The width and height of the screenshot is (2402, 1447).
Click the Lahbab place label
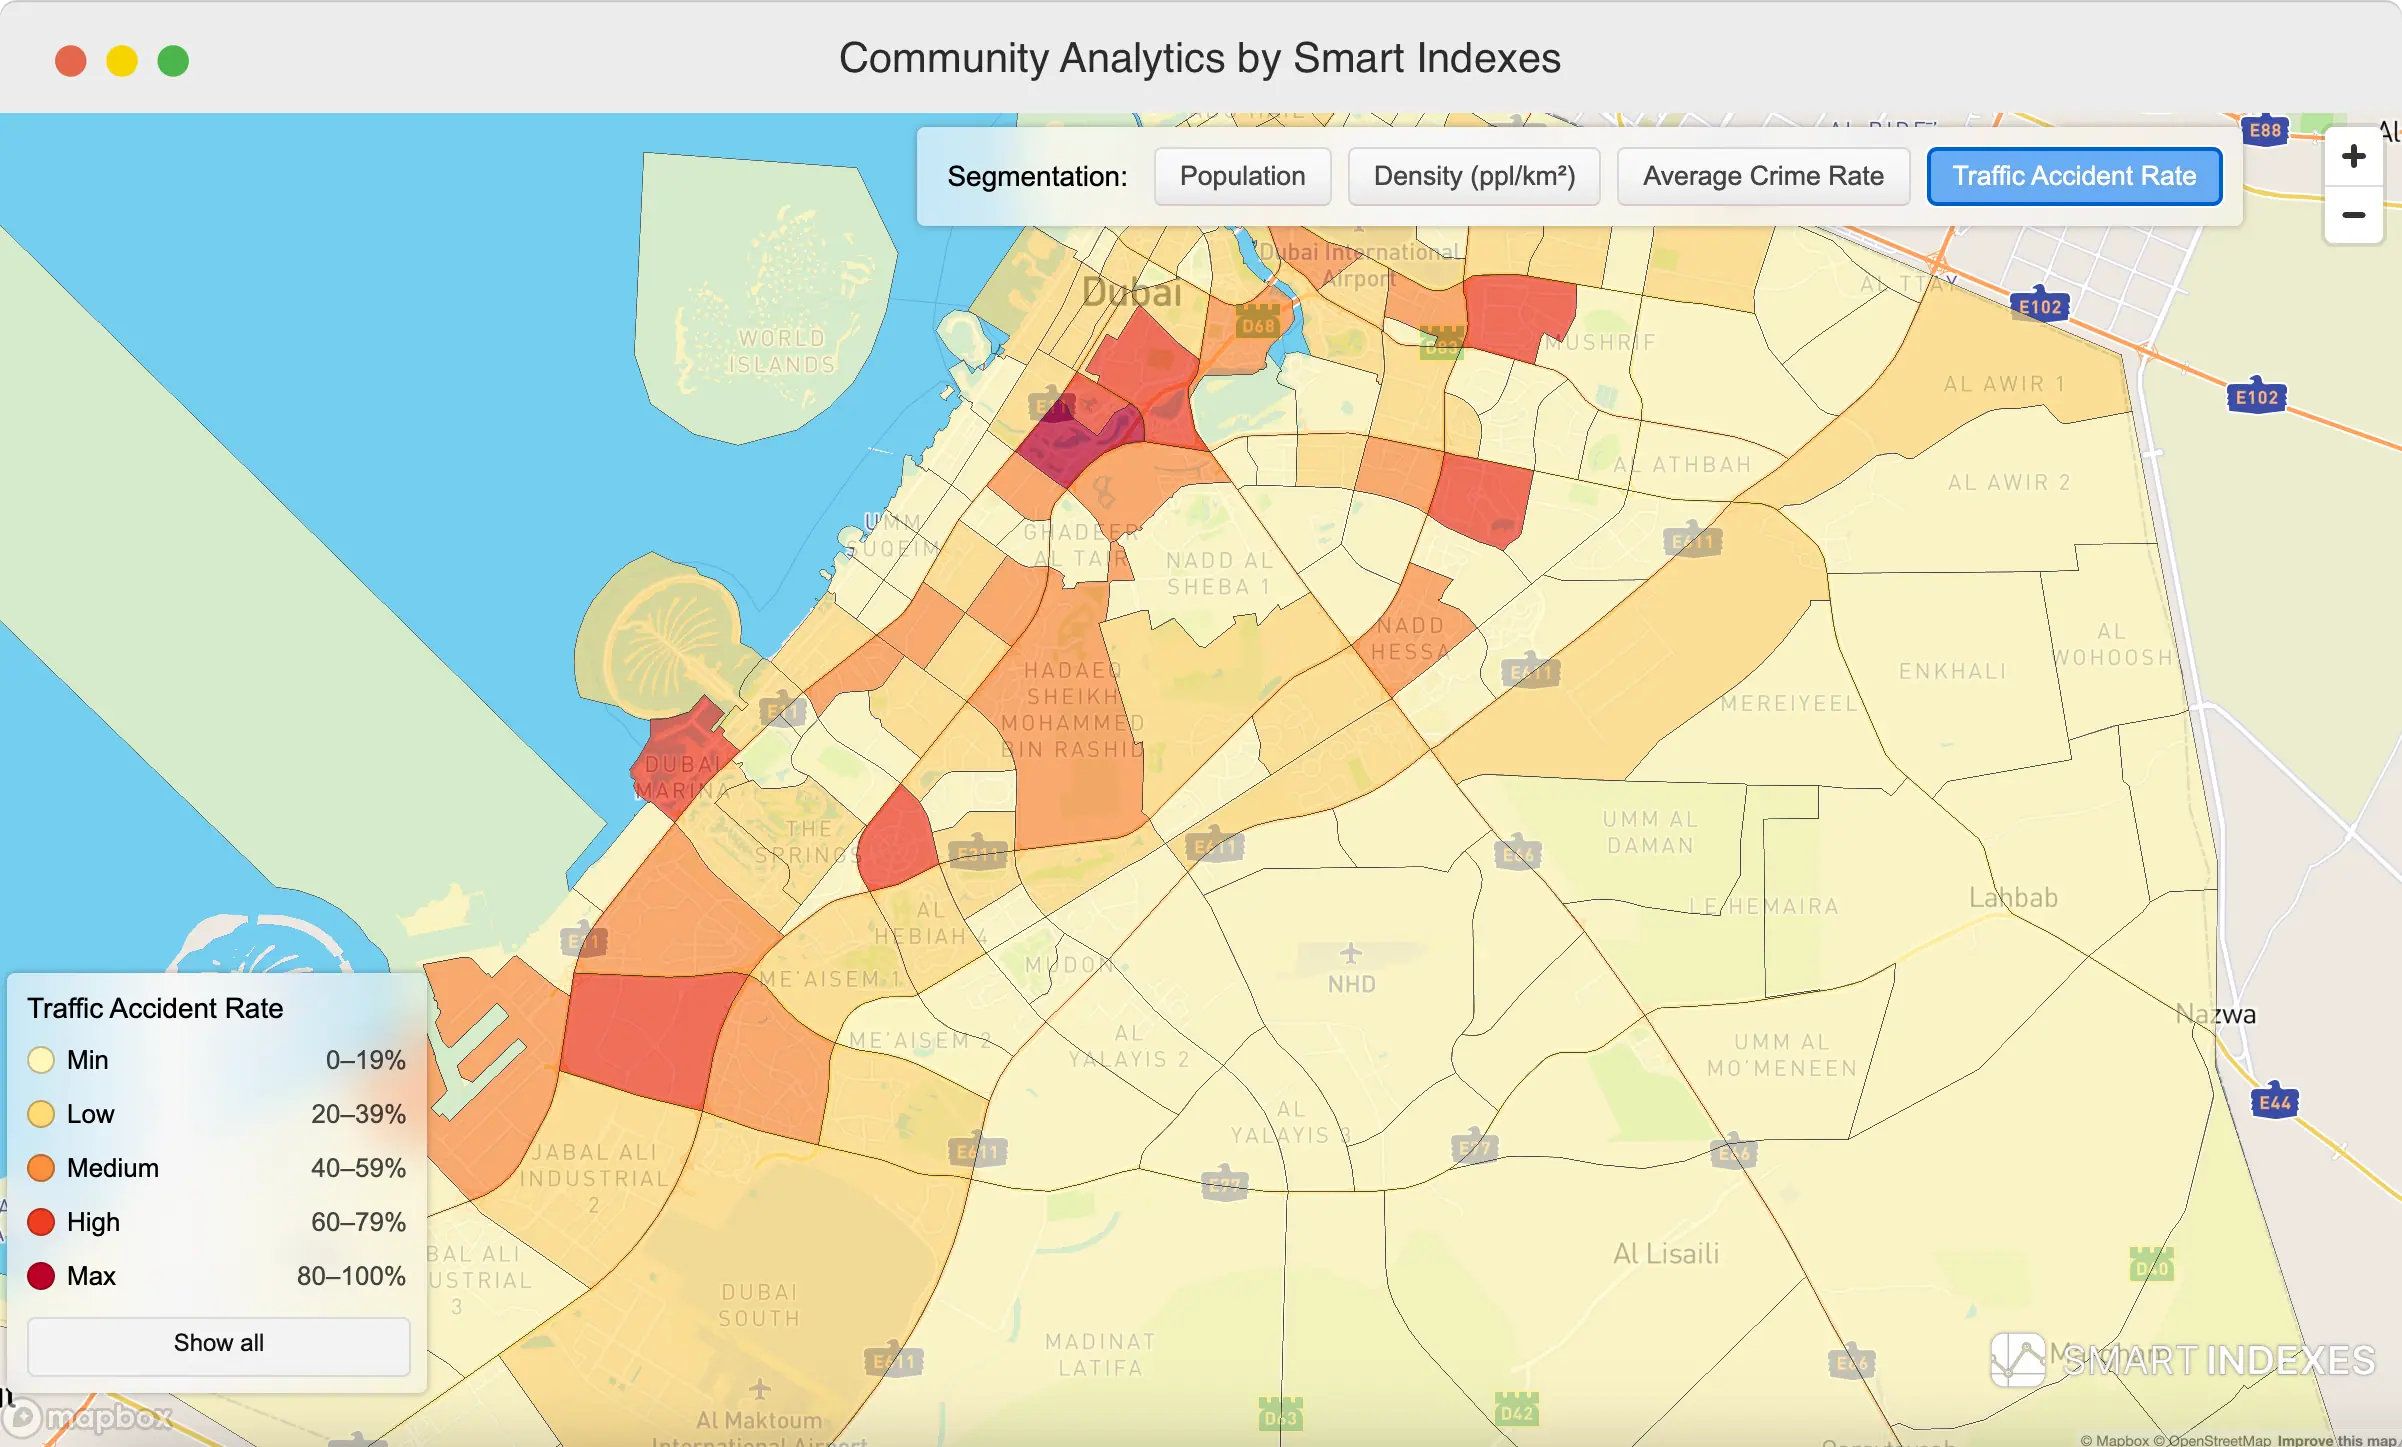click(x=2013, y=897)
